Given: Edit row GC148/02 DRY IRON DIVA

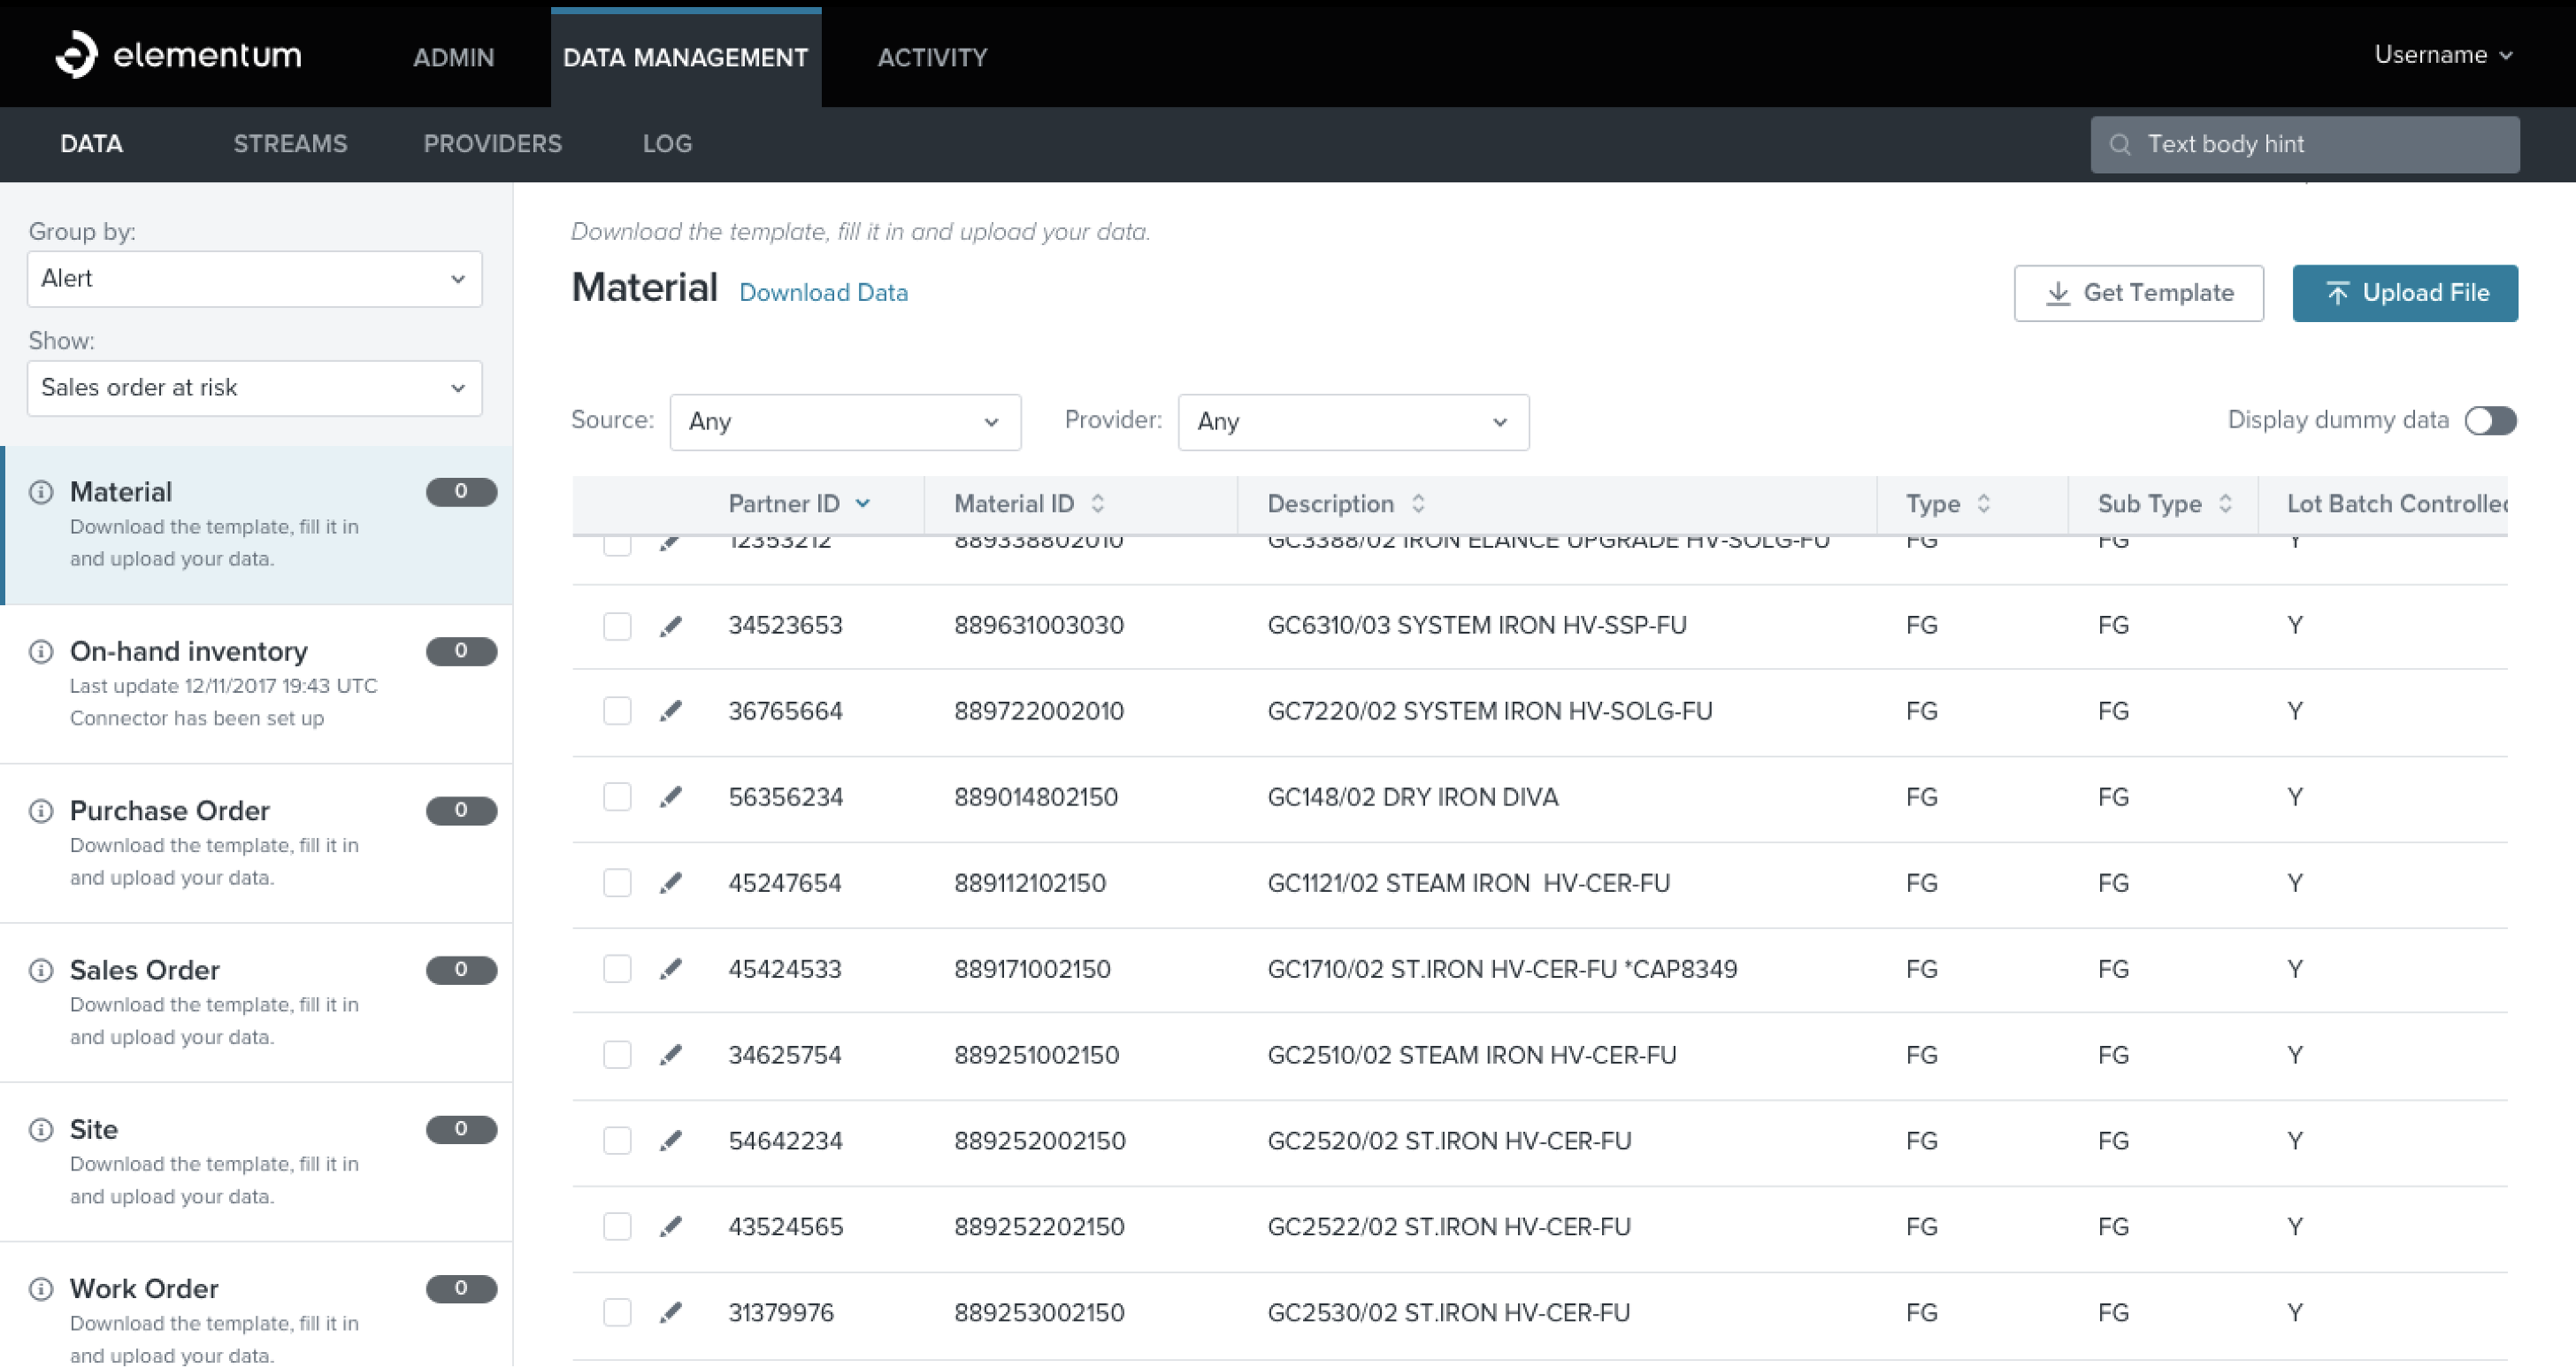Looking at the screenshot, I should (671, 797).
